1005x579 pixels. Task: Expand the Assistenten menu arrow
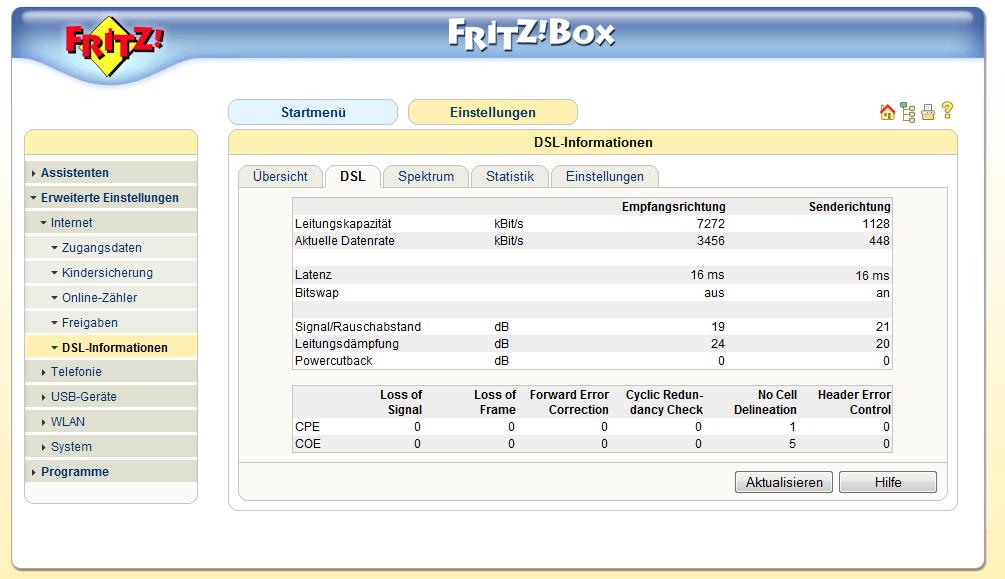[33, 173]
